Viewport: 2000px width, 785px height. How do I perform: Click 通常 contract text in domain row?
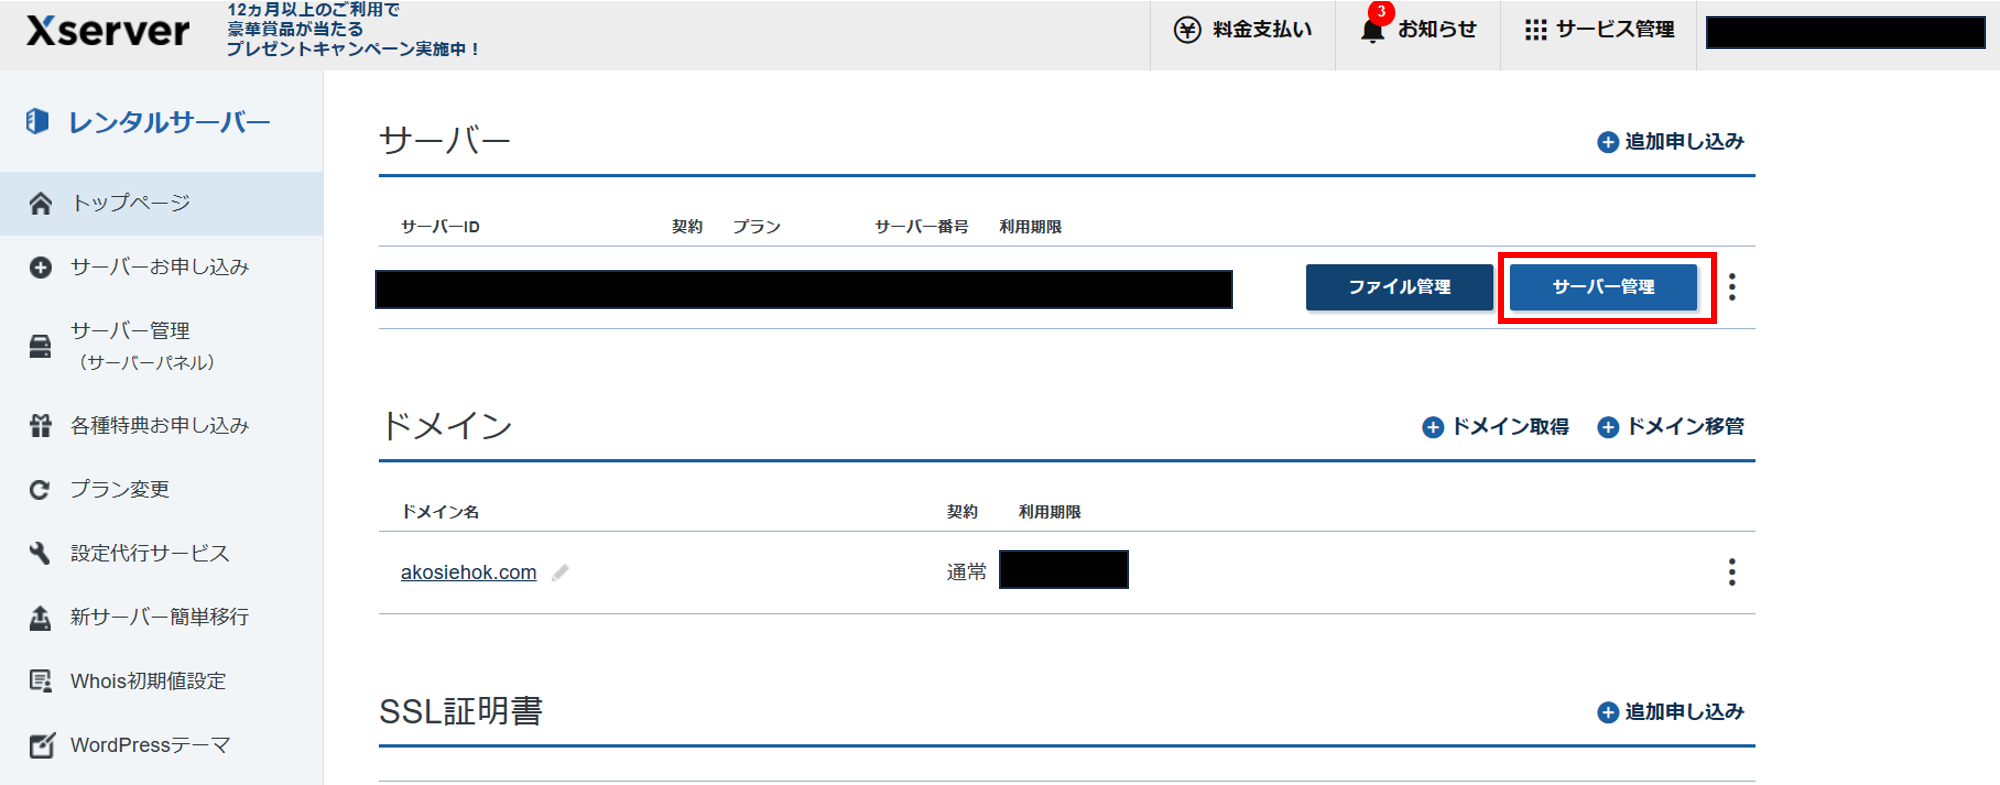click(x=966, y=572)
